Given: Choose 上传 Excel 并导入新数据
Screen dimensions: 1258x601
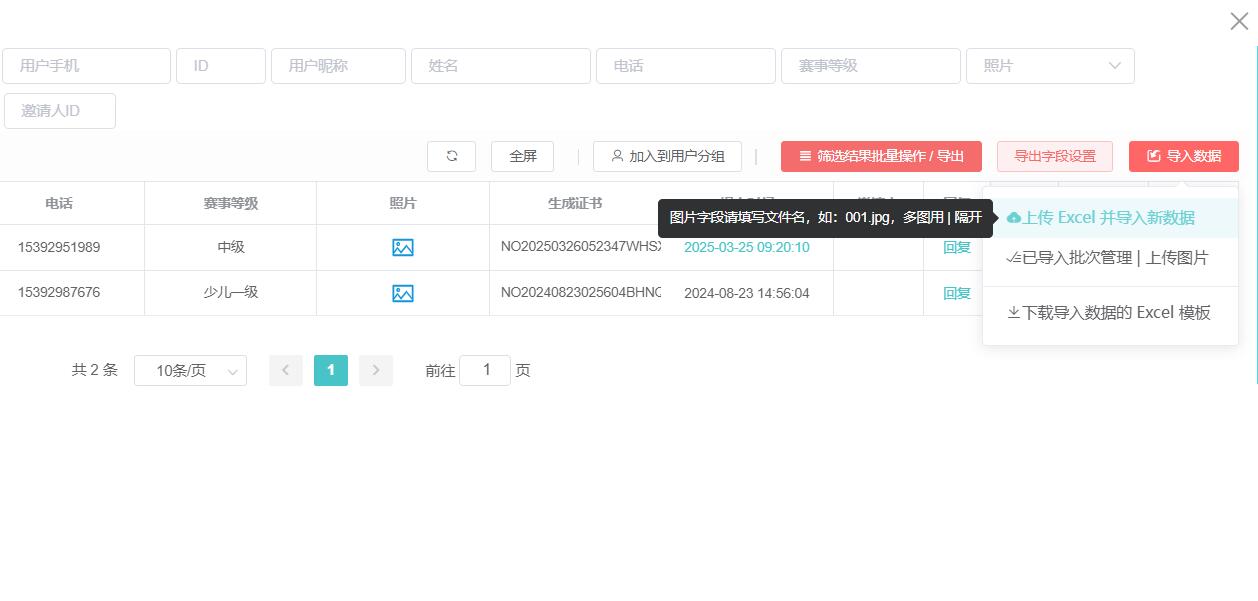Looking at the screenshot, I should click(x=1110, y=218).
